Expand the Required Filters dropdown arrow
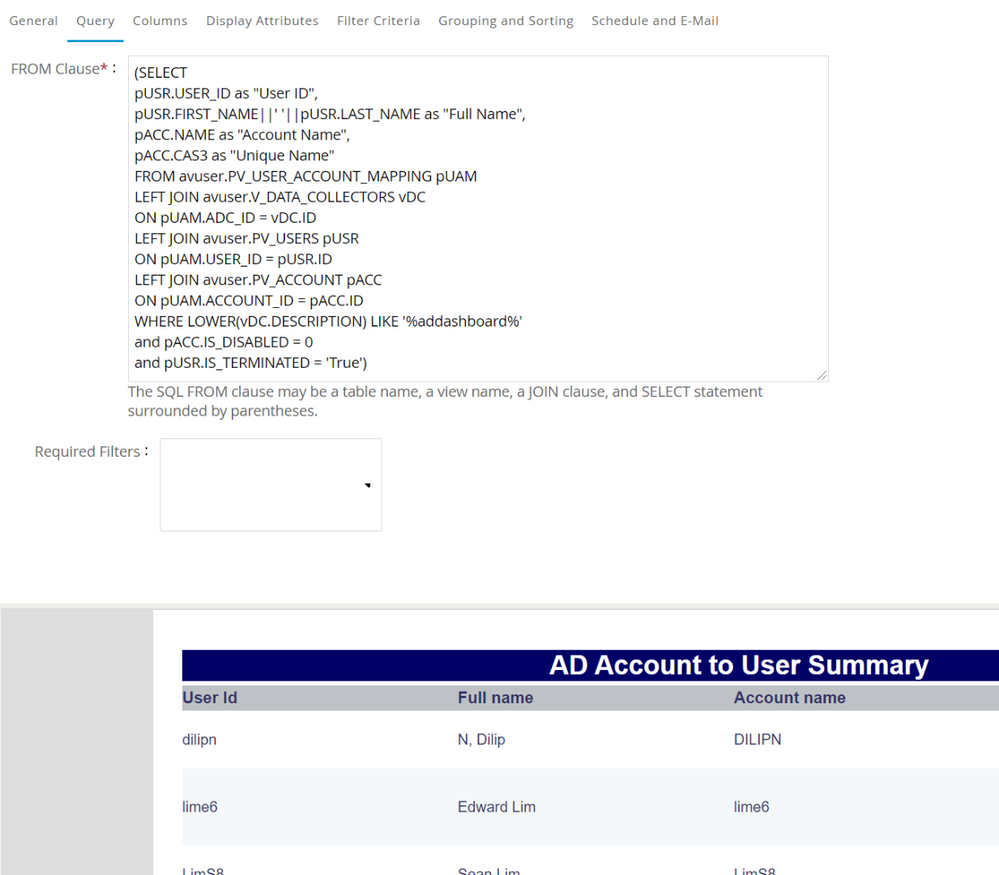 coord(368,485)
